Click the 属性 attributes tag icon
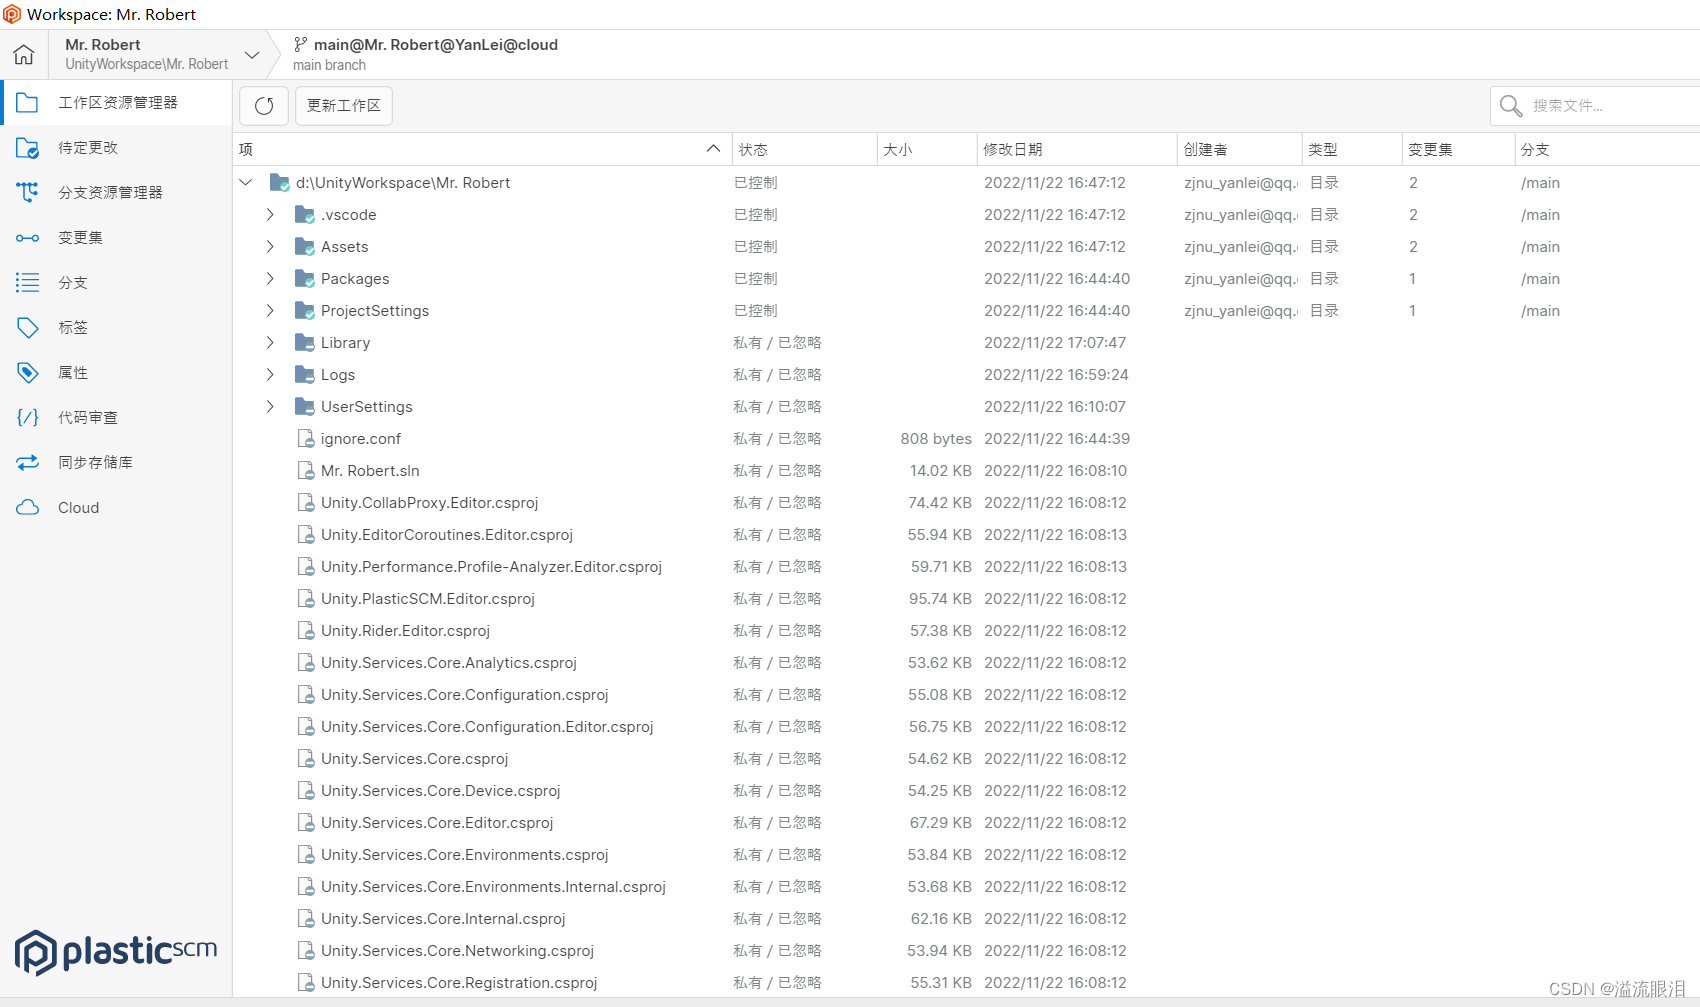1700x1007 pixels. 28,372
